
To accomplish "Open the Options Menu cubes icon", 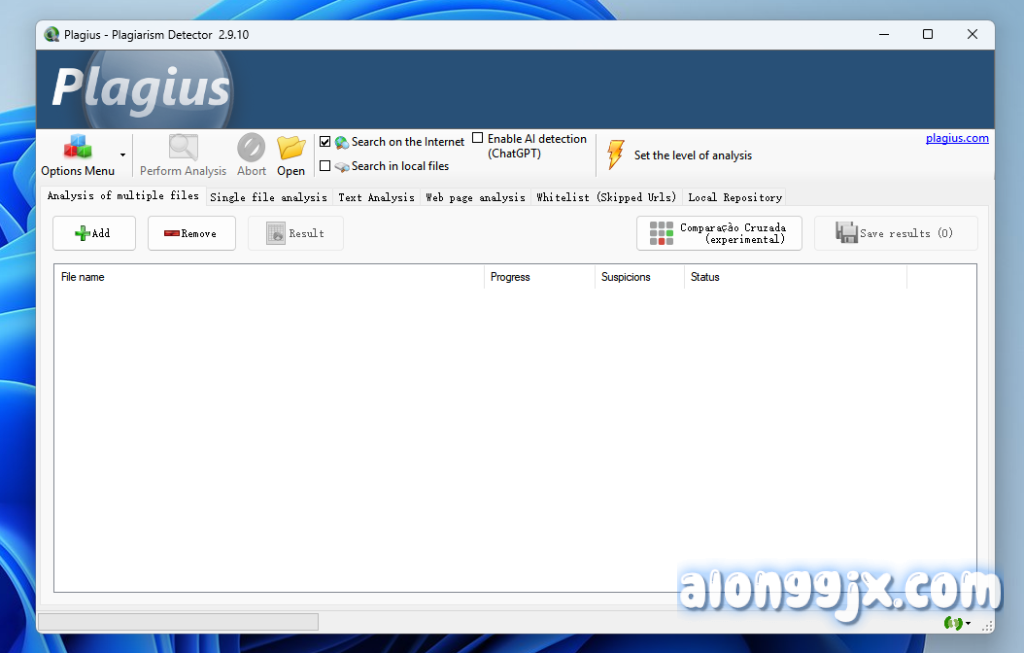I will pos(78,148).
